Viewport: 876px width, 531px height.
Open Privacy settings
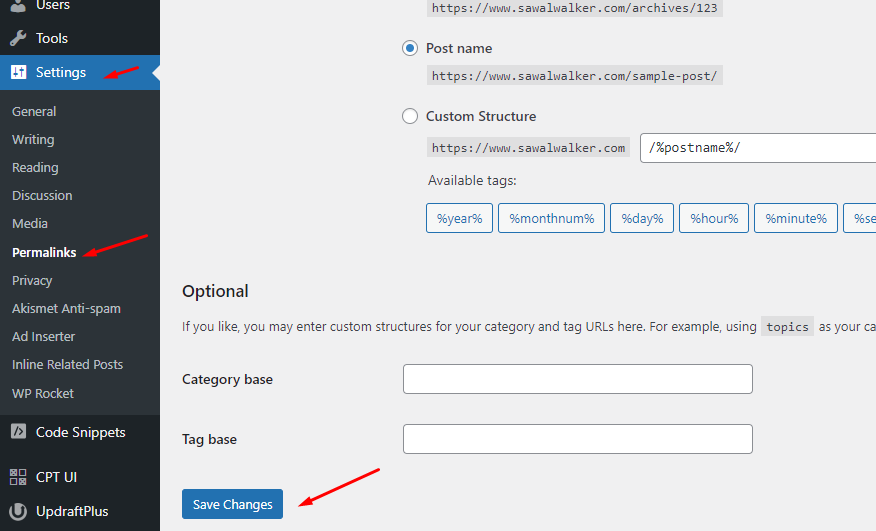[x=32, y=280]
